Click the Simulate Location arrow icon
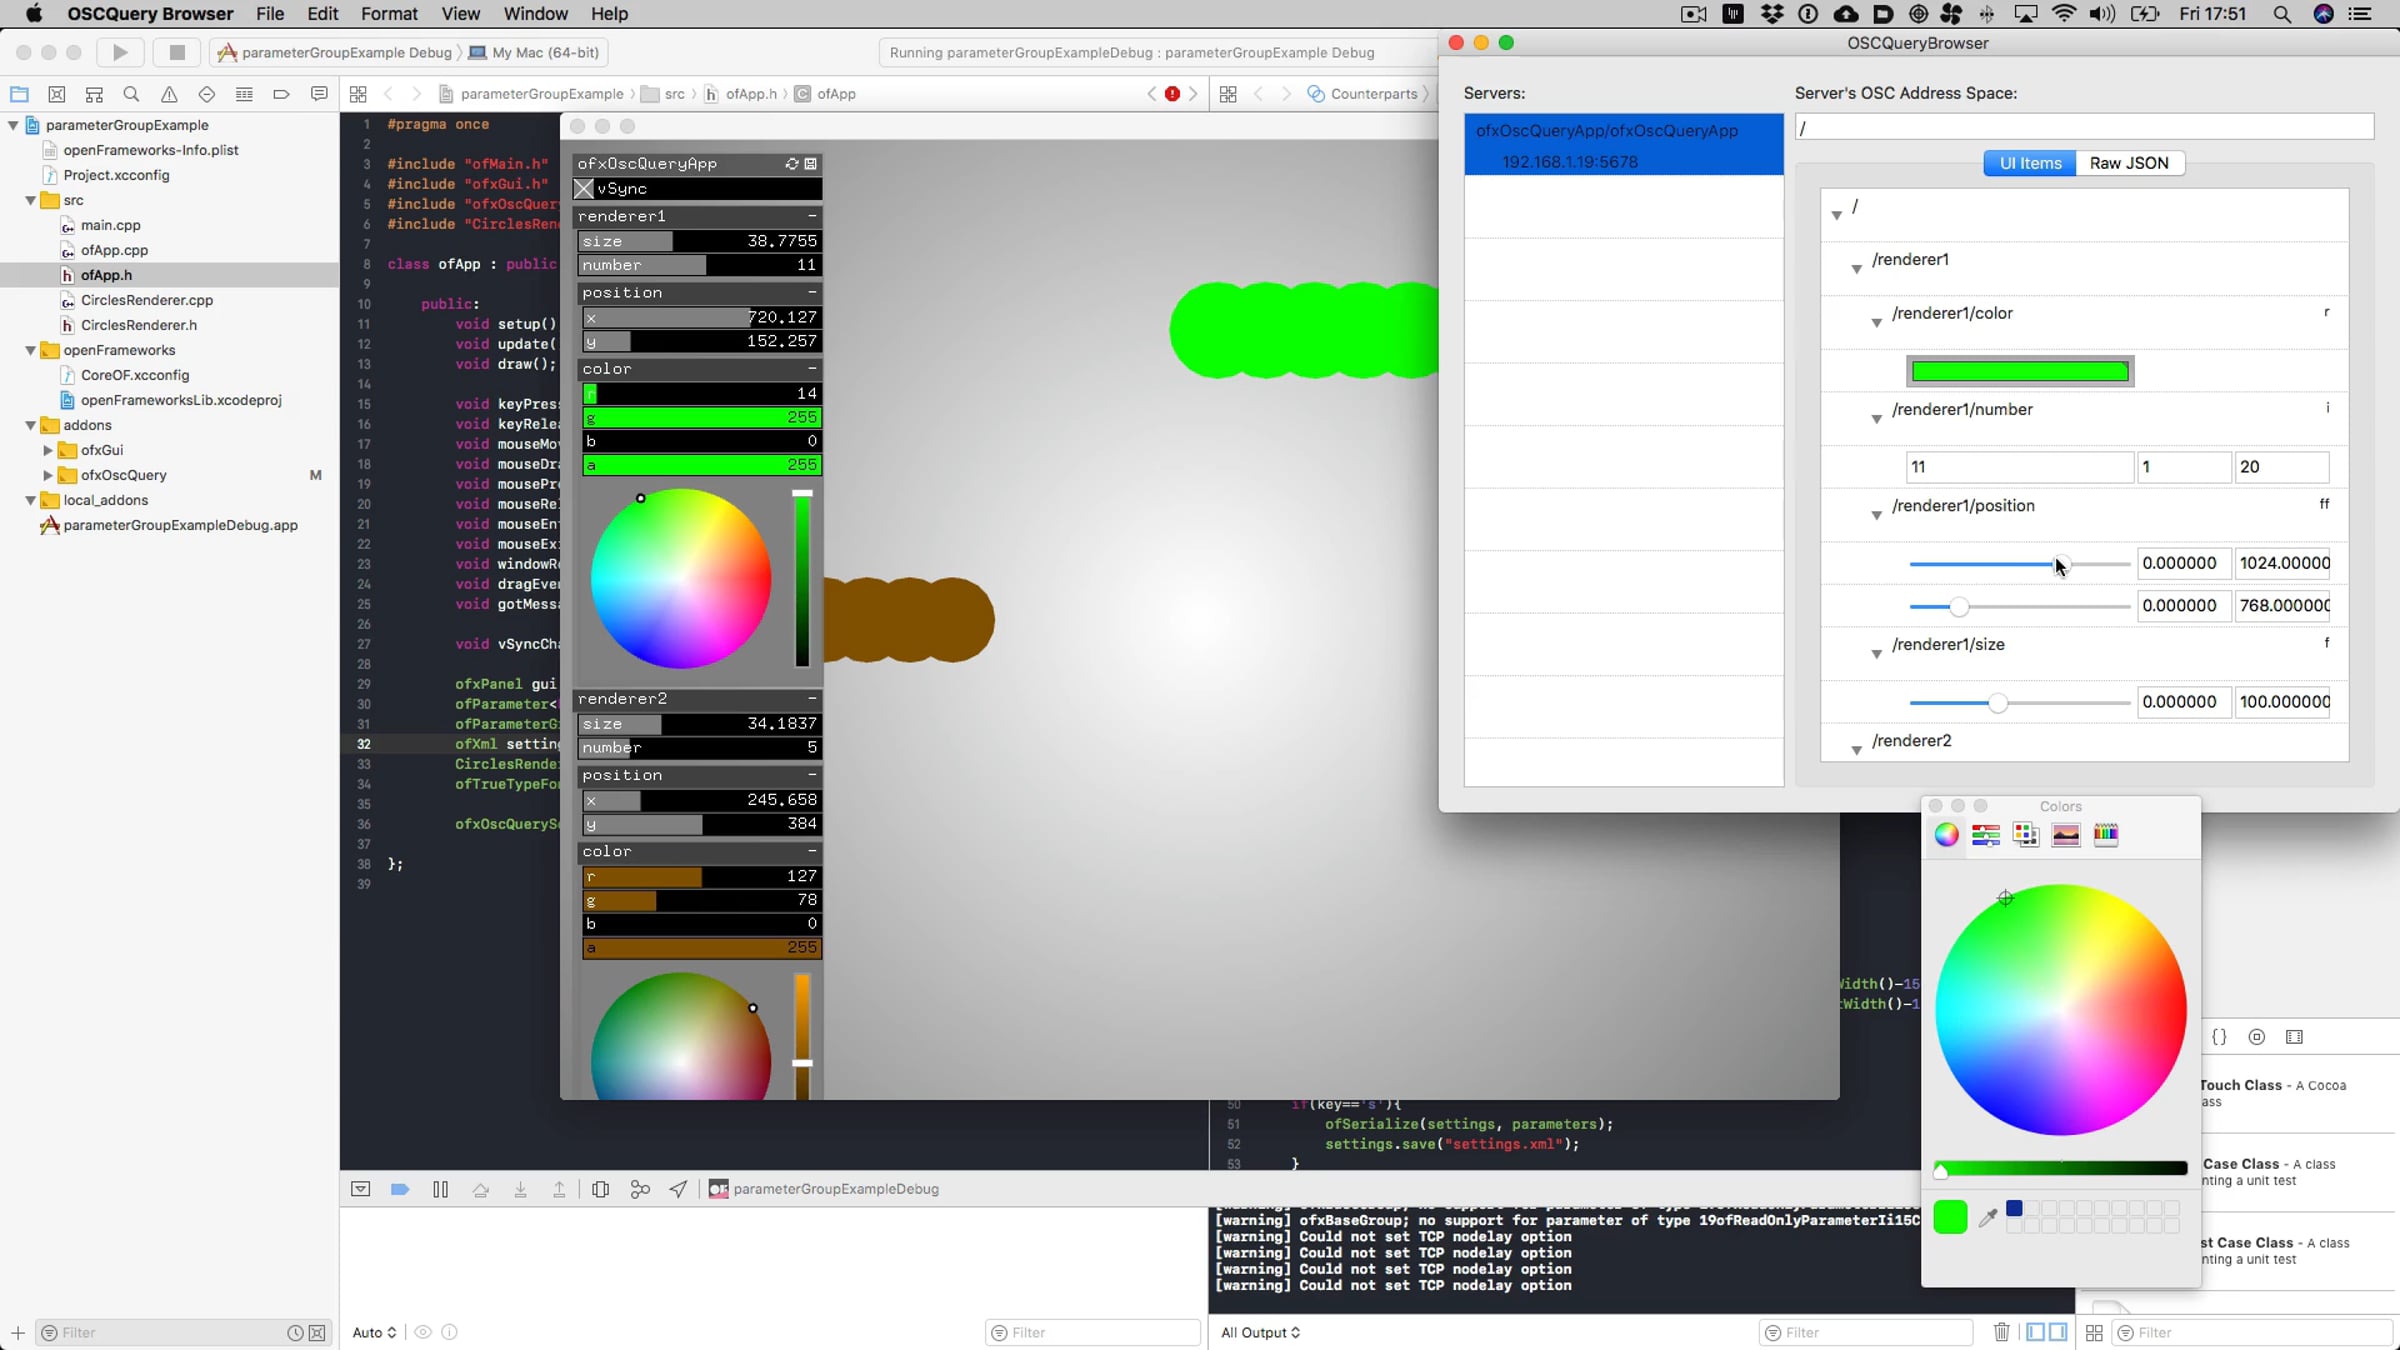Image resolution: width=2400 pixels, height=1350 pixels. click(x=678, y=1189)
